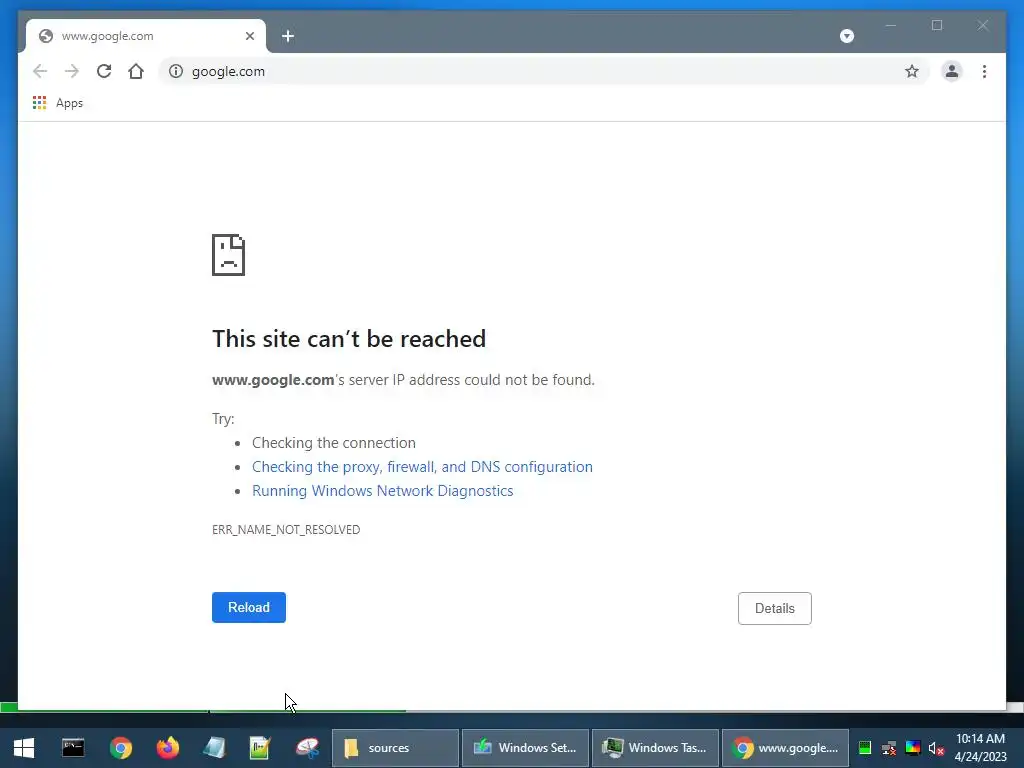This screenshot has width=1024, height=768.
Task: Switch to the www.google taskbar button
Action: [785, 748]
